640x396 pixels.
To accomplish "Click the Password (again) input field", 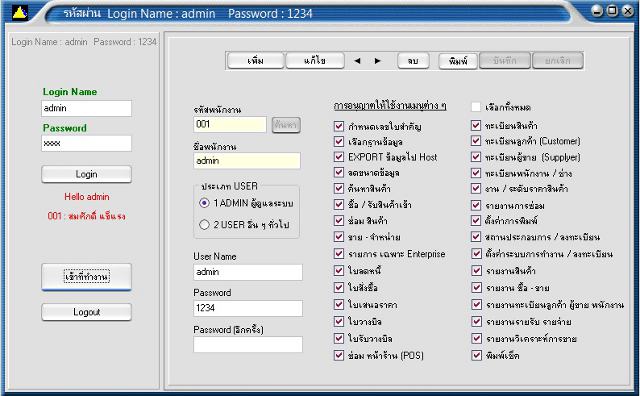I will coord(248,344).
